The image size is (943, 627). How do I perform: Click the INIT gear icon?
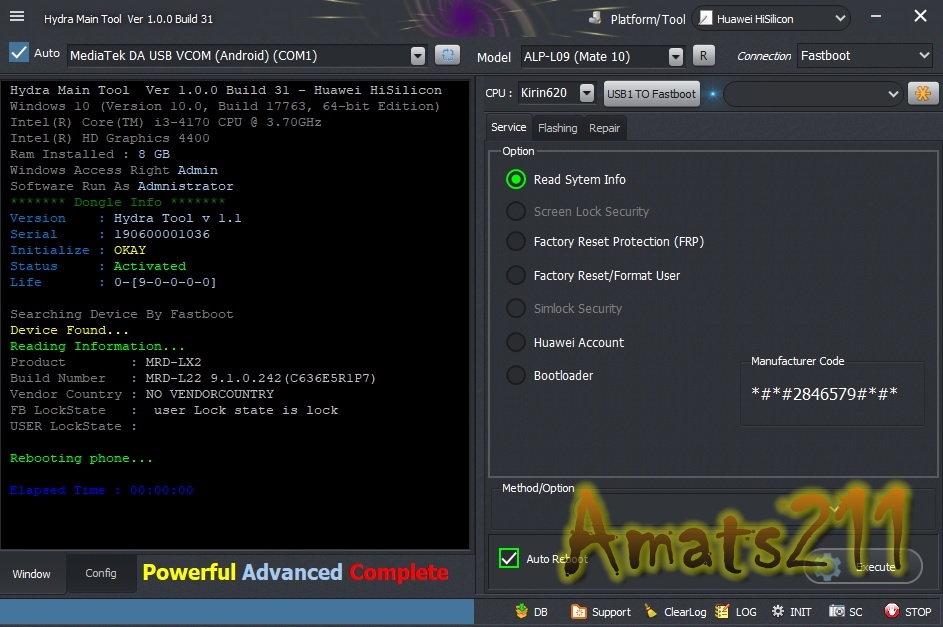point(778,611)
